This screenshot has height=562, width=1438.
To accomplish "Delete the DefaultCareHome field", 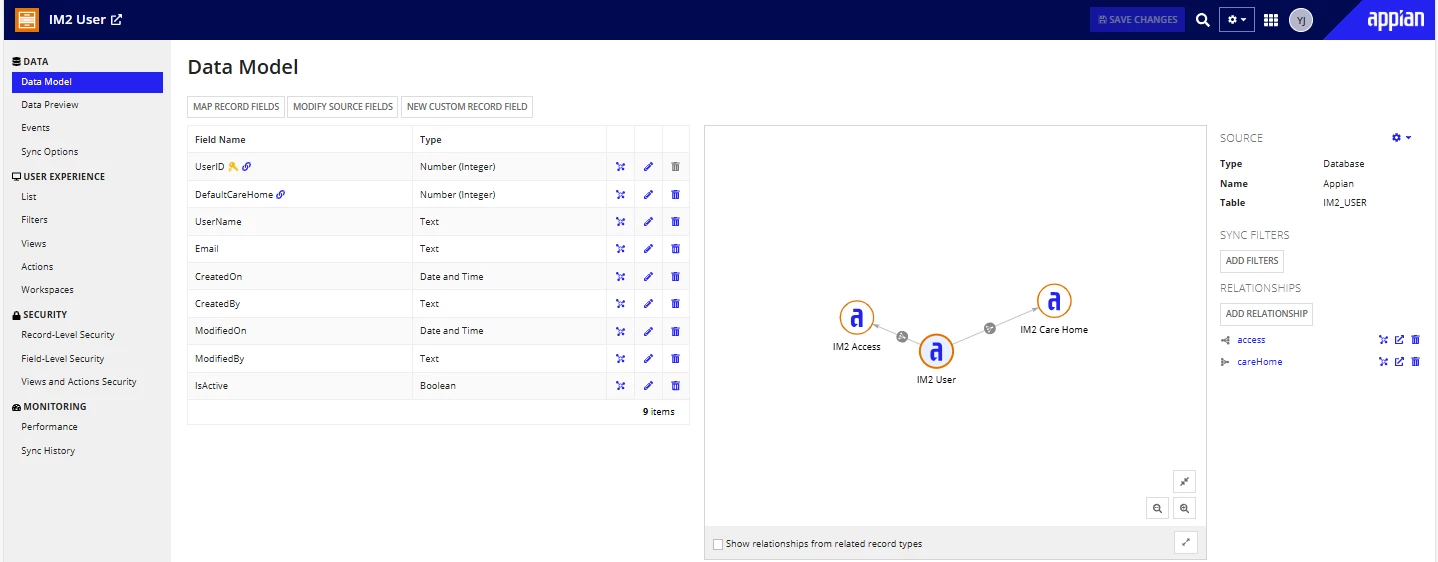I will pyautogui.click(x=675, y=195).
